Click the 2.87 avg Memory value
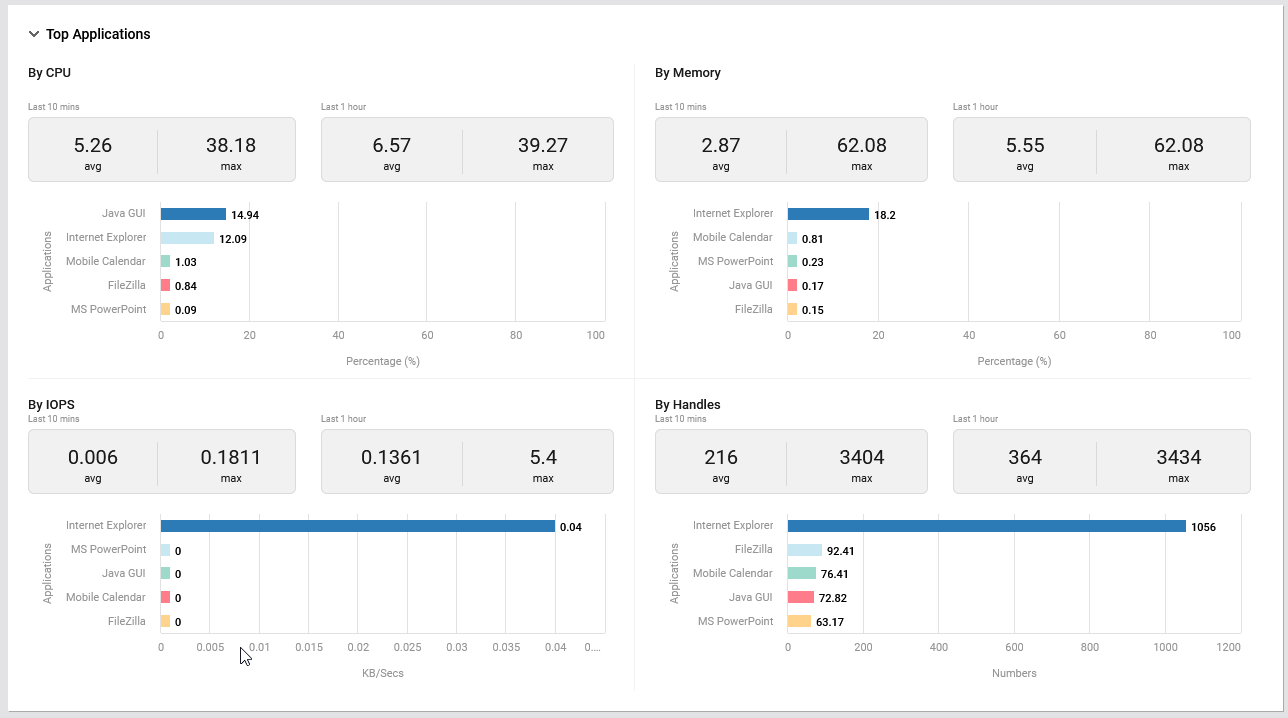 pos(720,145)
